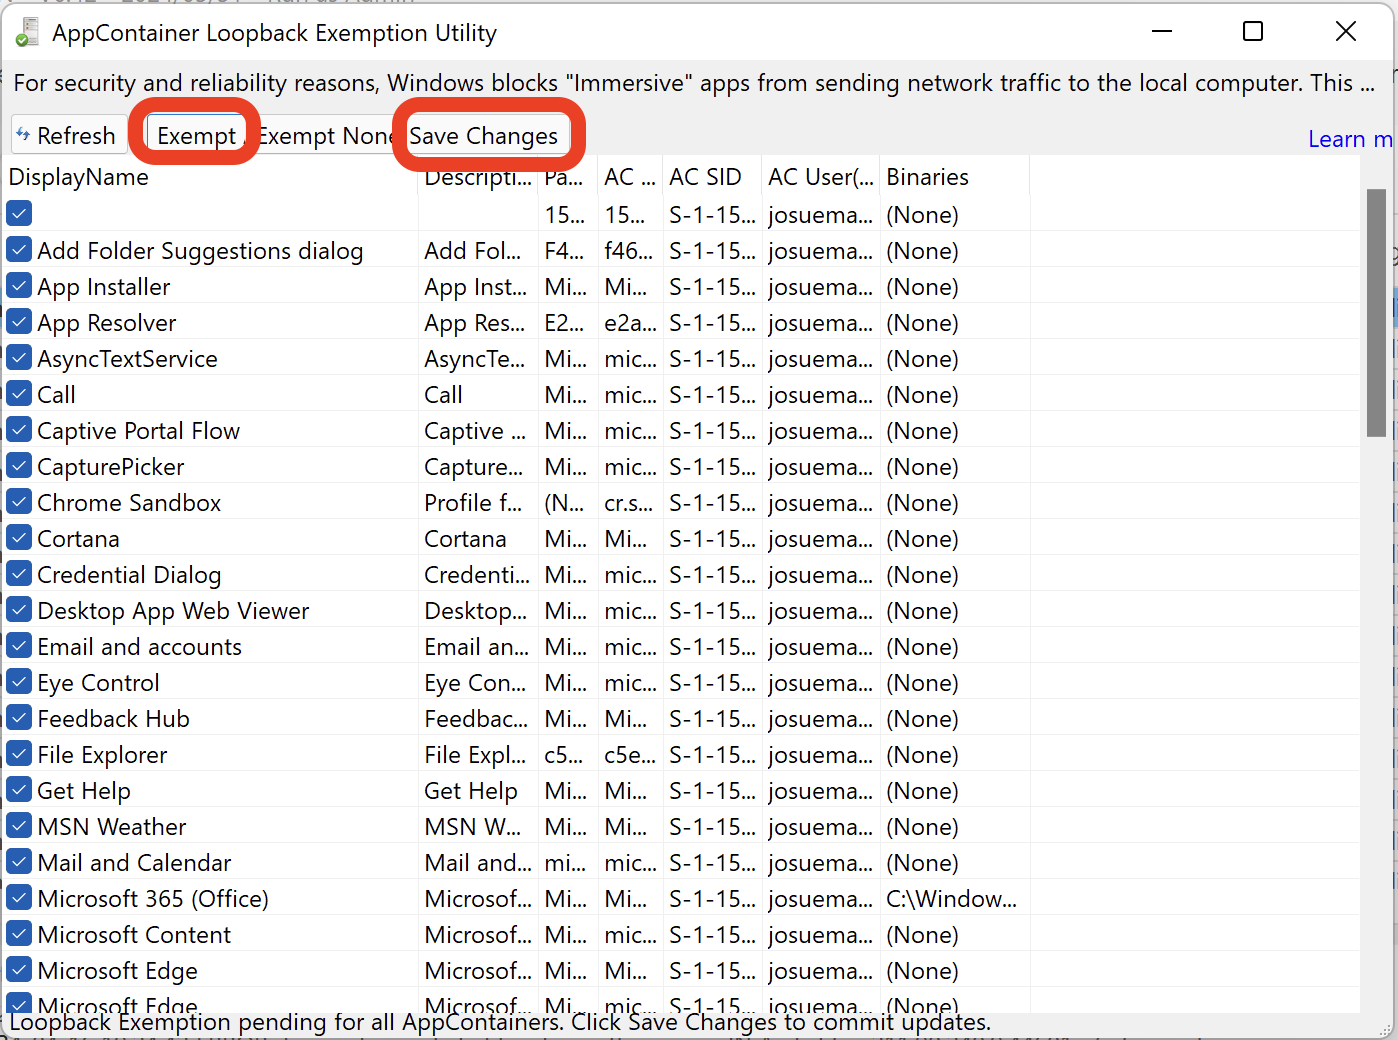Toggle the Cortana checkbox
Screen dimensions: 1398x1040
point(19,538)
